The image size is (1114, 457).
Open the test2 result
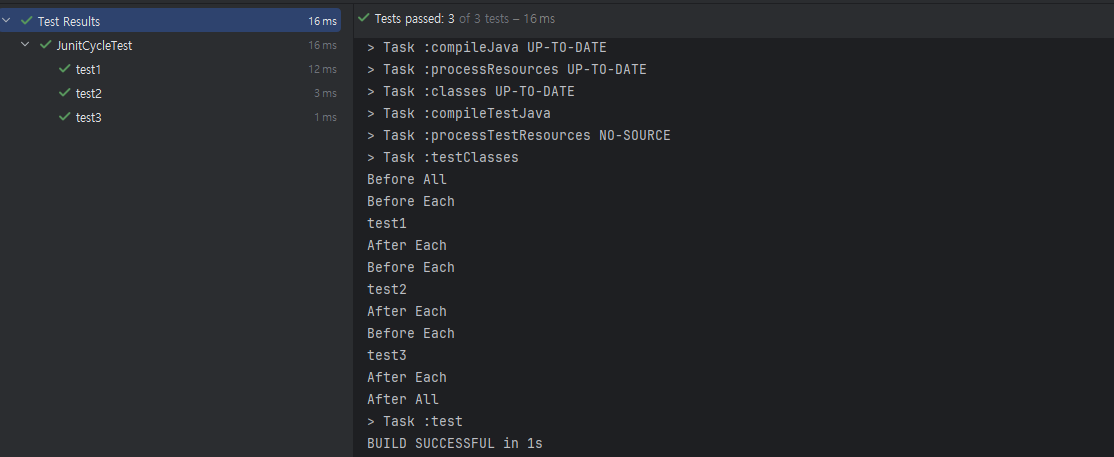(x=89, y=94)
